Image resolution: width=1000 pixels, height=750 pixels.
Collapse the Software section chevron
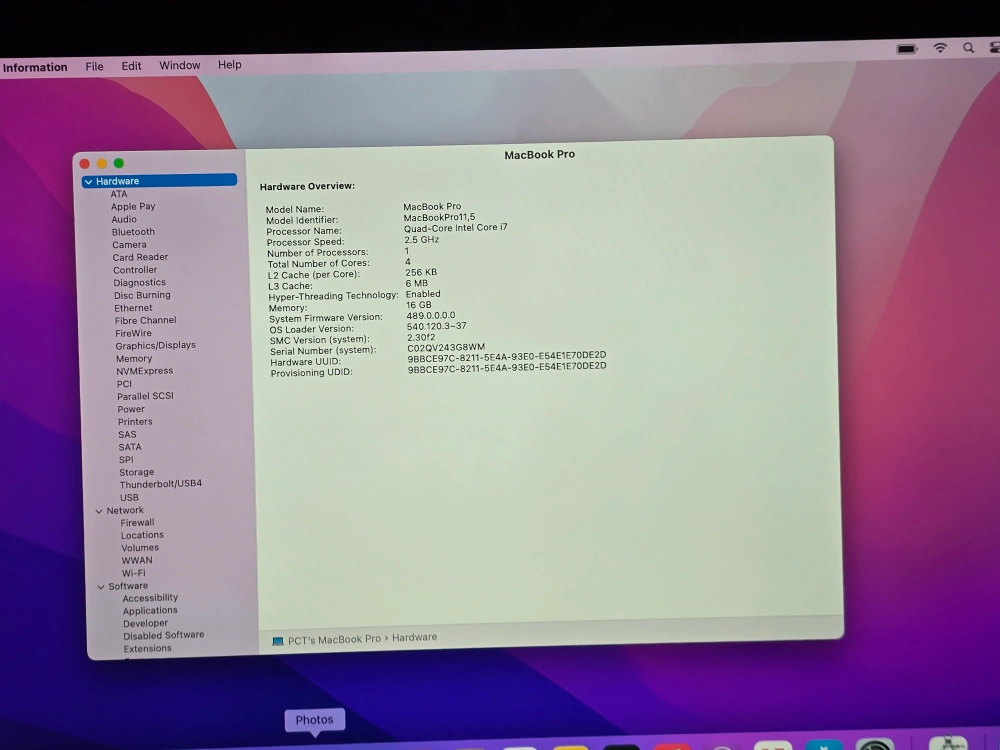tap(101, 587)
